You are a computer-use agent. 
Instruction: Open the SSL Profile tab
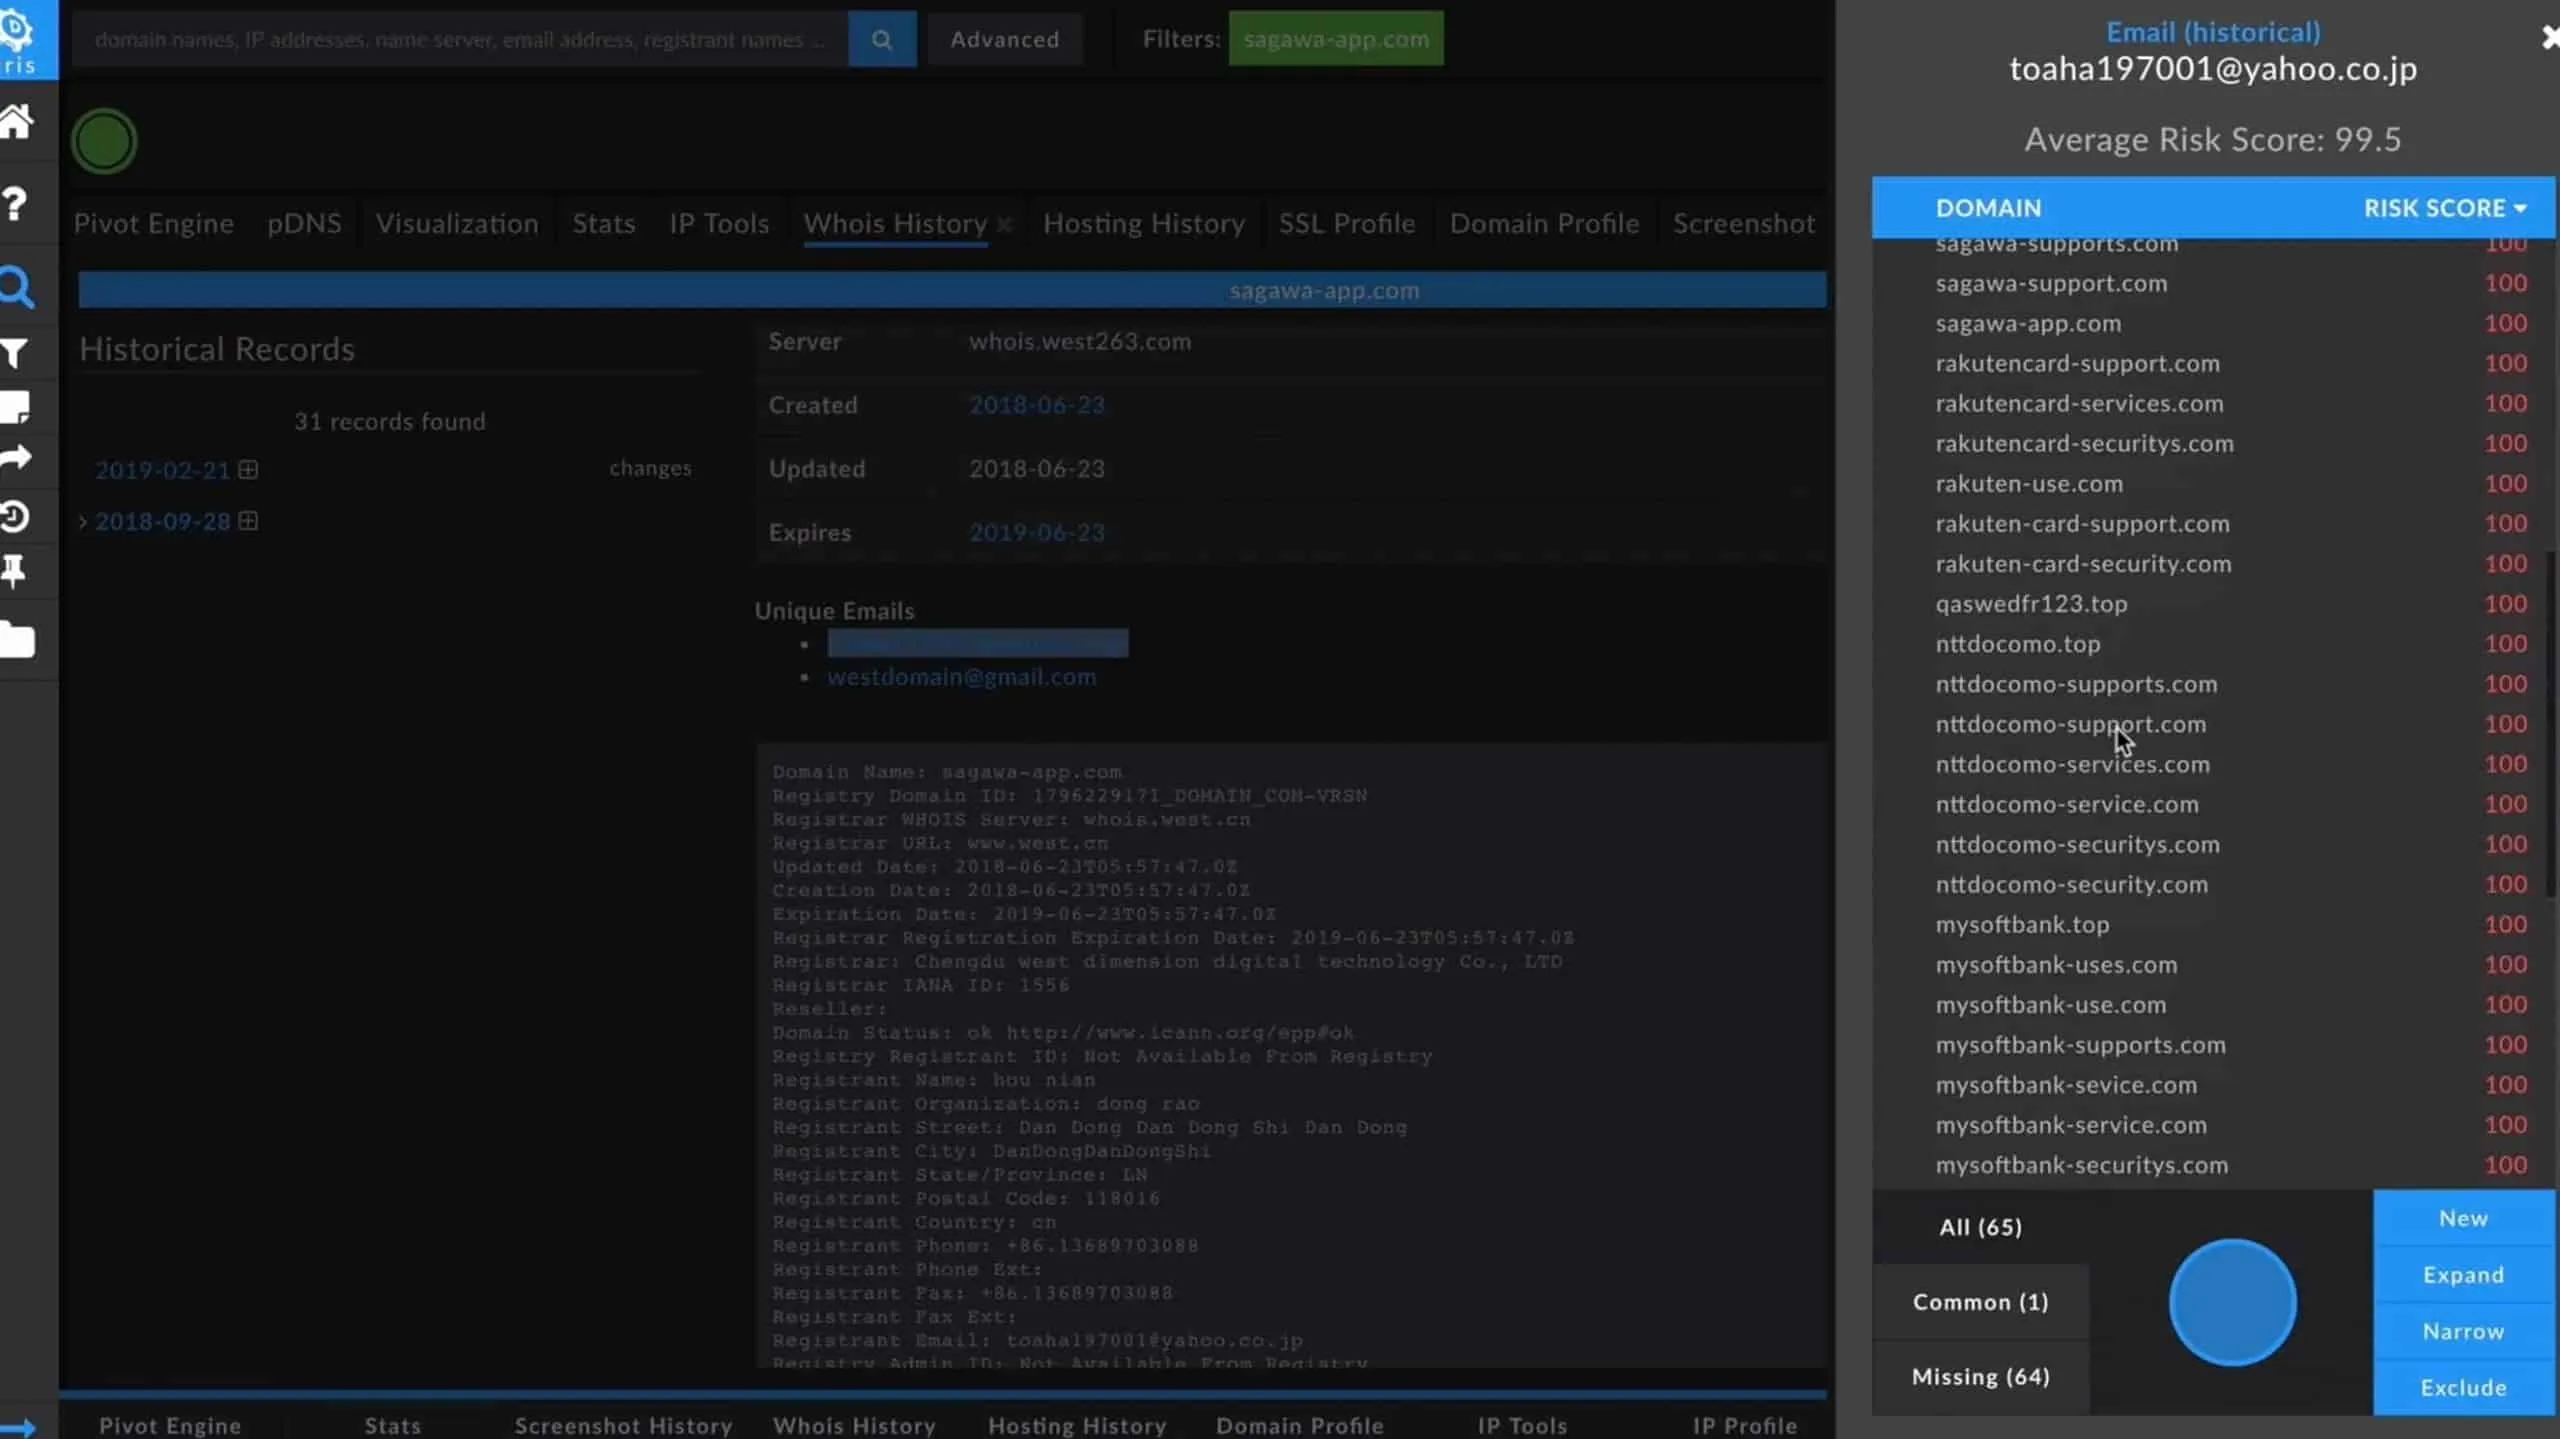click(1346, 223)
